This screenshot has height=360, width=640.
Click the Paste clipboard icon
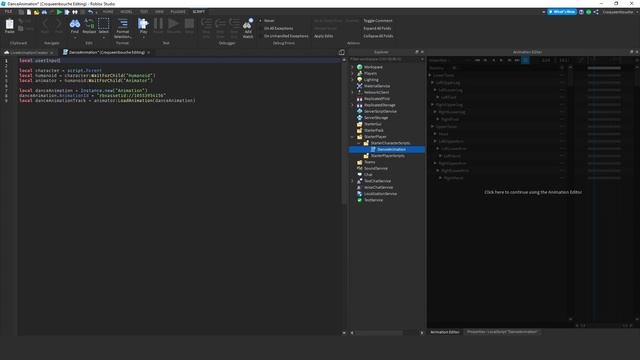click(9, 25)
